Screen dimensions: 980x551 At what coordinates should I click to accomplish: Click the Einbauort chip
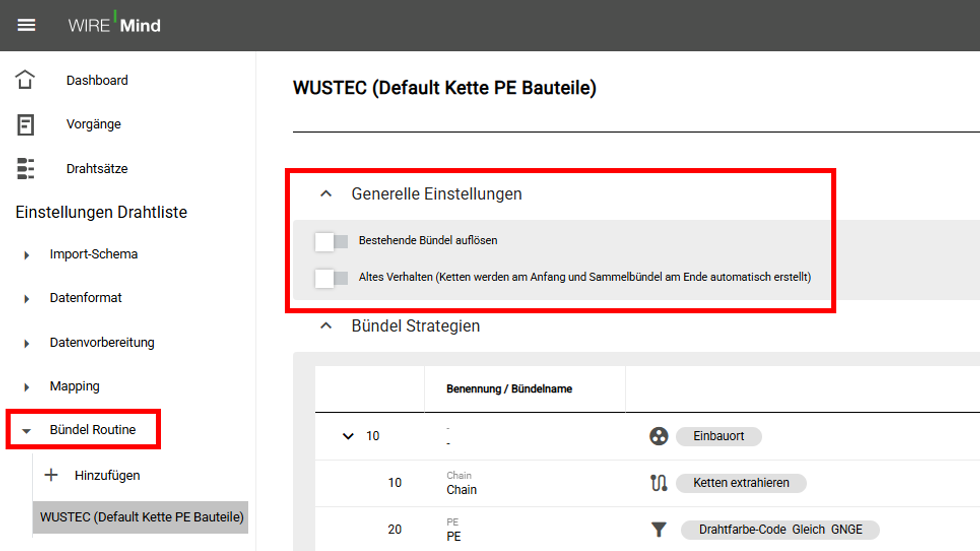719,436
